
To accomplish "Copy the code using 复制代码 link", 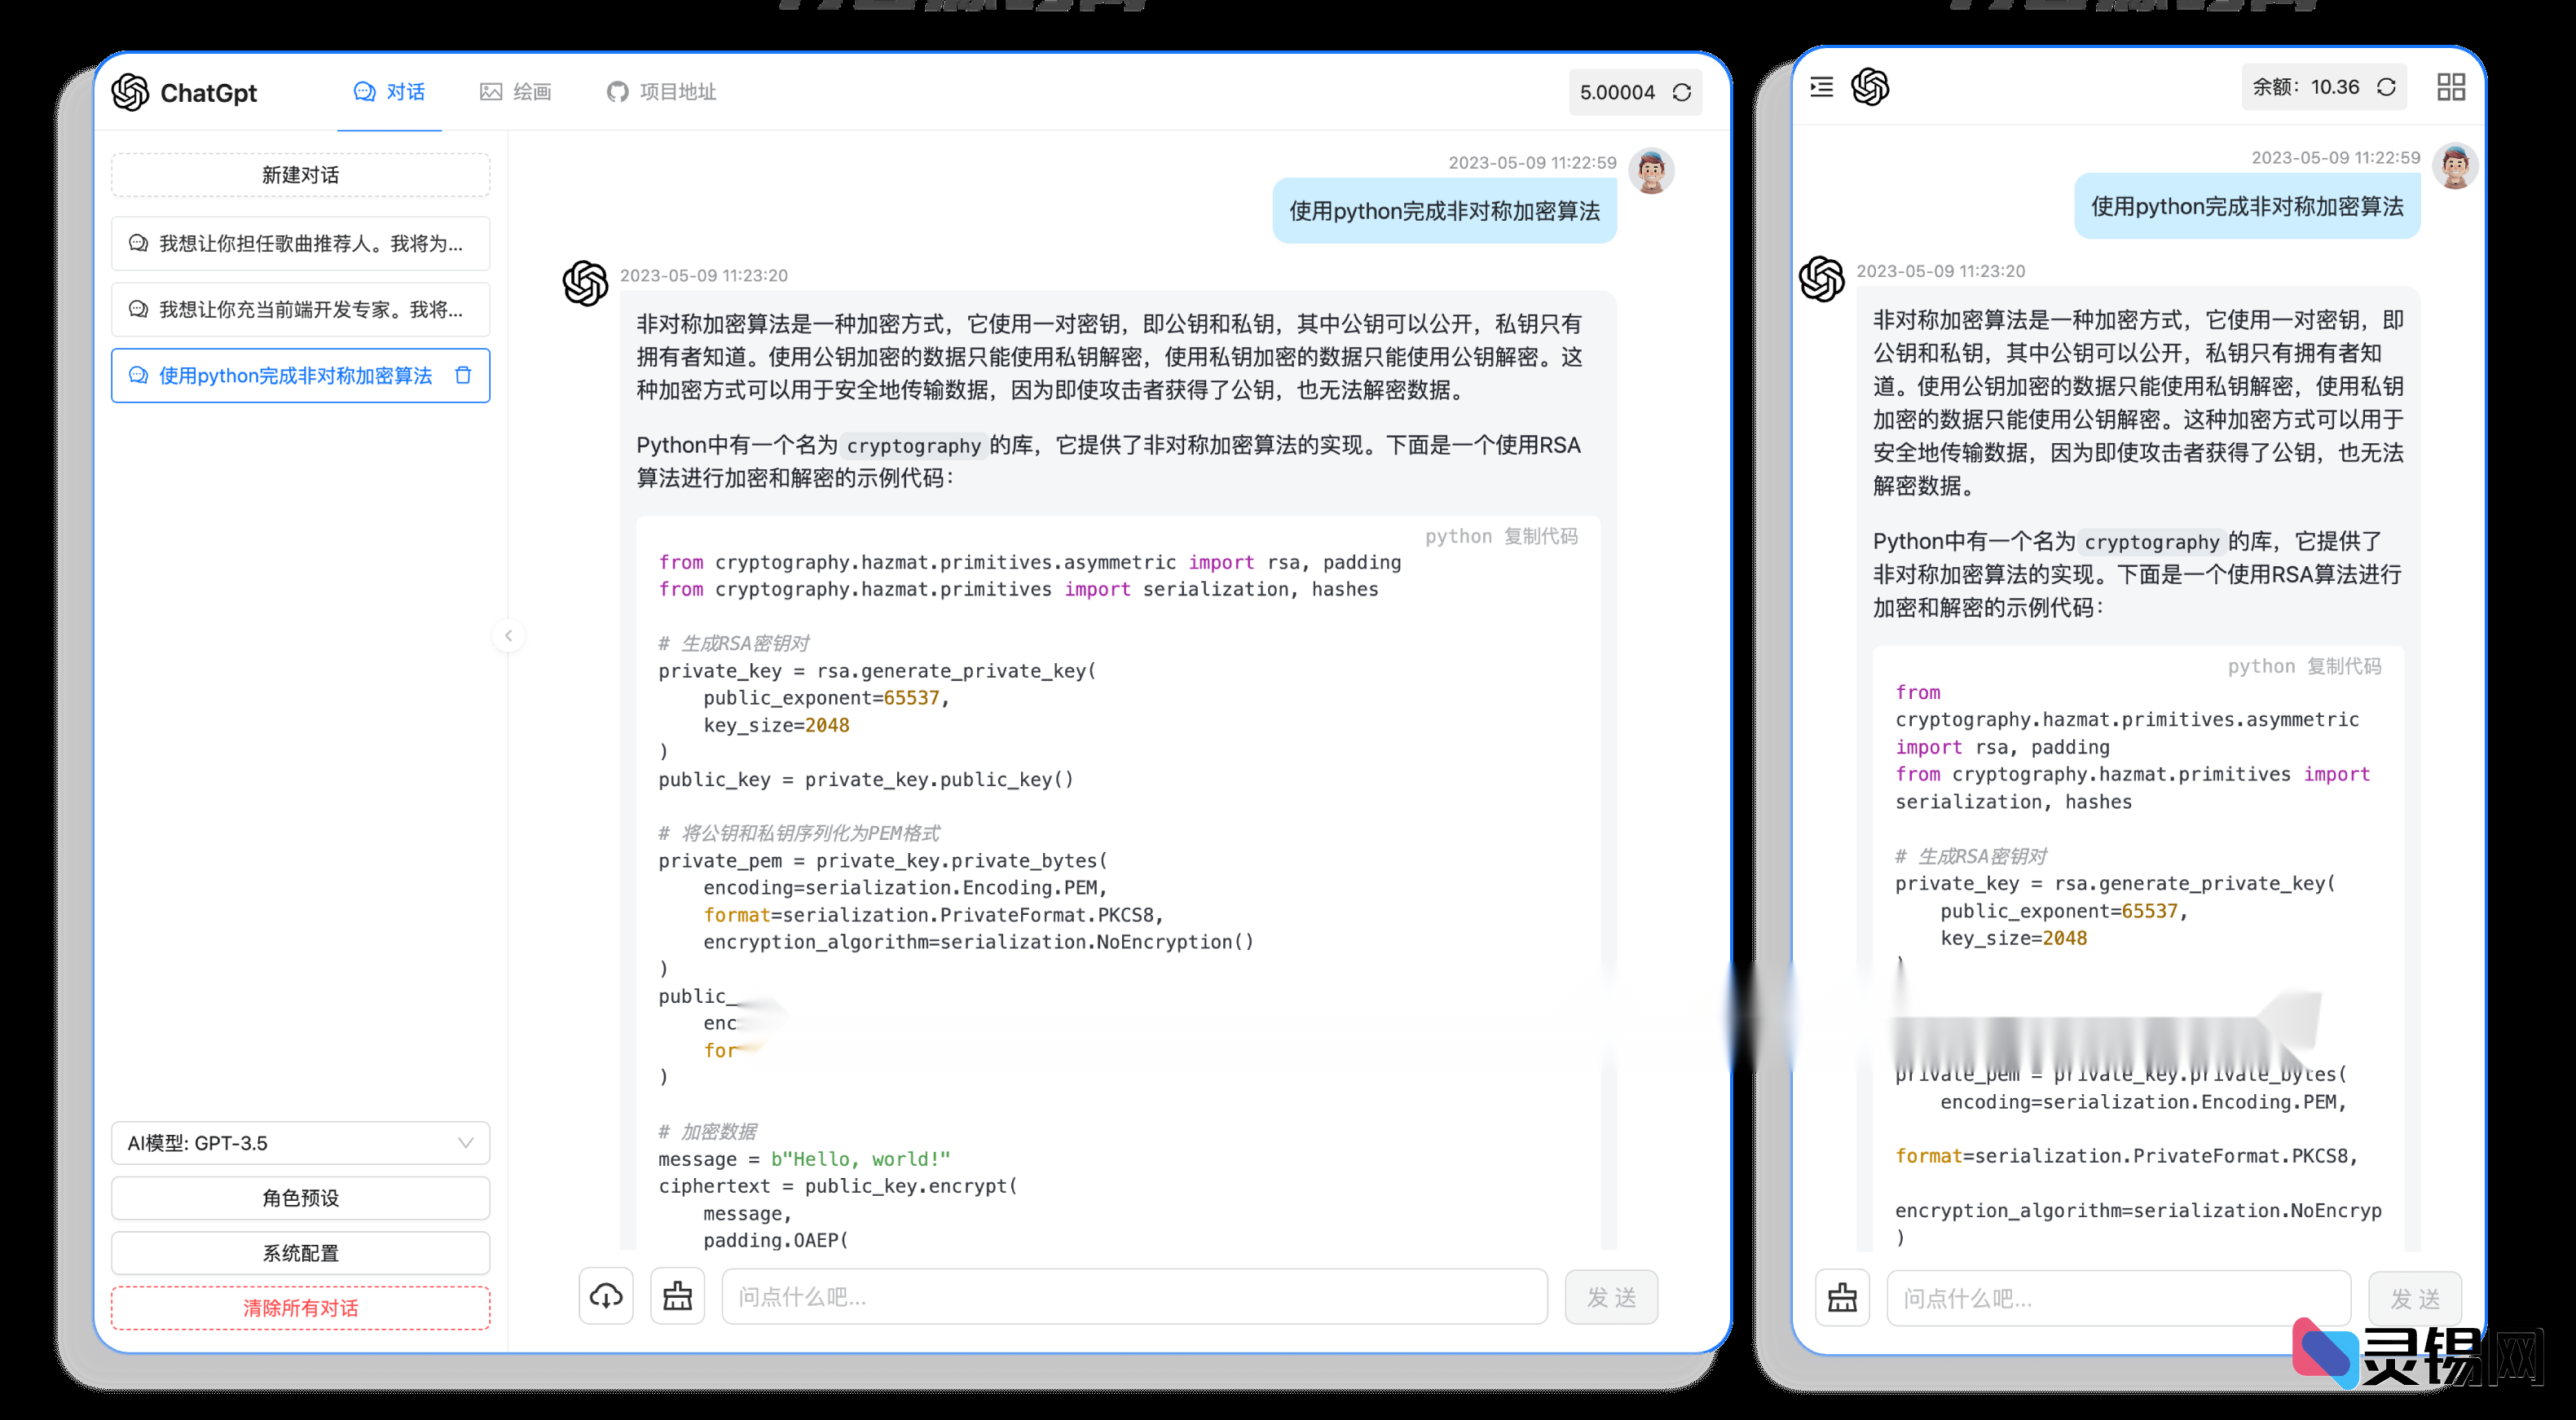I will coord(1540,536).
